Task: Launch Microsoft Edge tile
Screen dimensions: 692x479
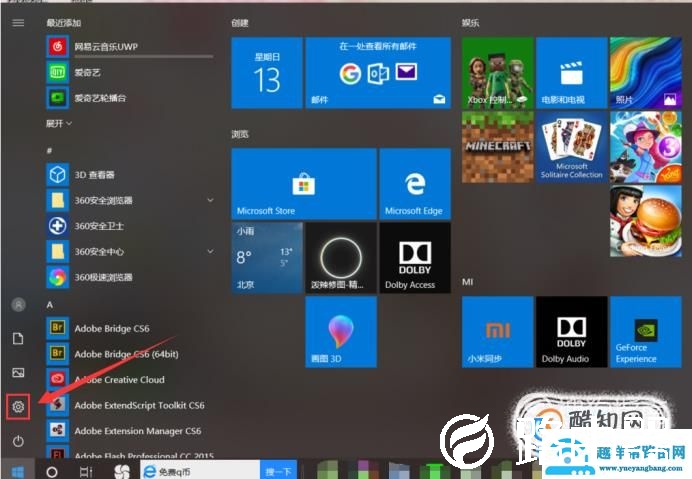Action: (x=415, y=184)
